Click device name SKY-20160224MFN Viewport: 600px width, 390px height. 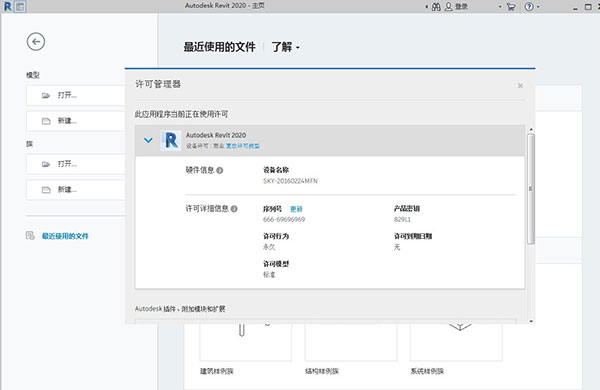click(290, 181)
